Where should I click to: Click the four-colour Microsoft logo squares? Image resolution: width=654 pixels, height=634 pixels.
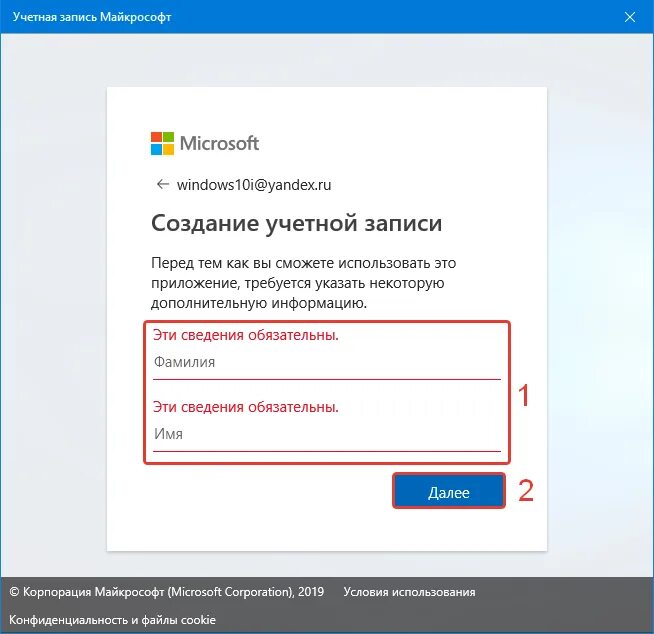click(x=162, y=143)
